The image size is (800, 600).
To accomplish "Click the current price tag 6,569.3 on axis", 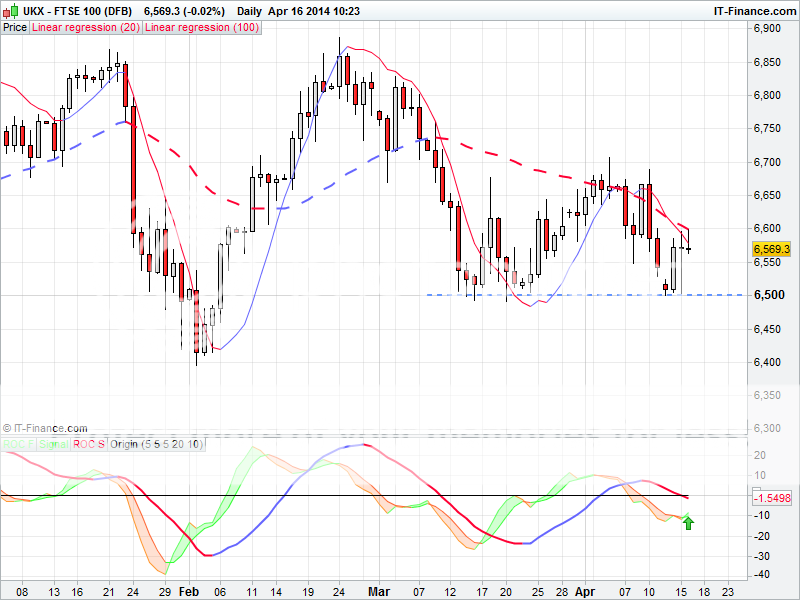I will tap(773, 249).
